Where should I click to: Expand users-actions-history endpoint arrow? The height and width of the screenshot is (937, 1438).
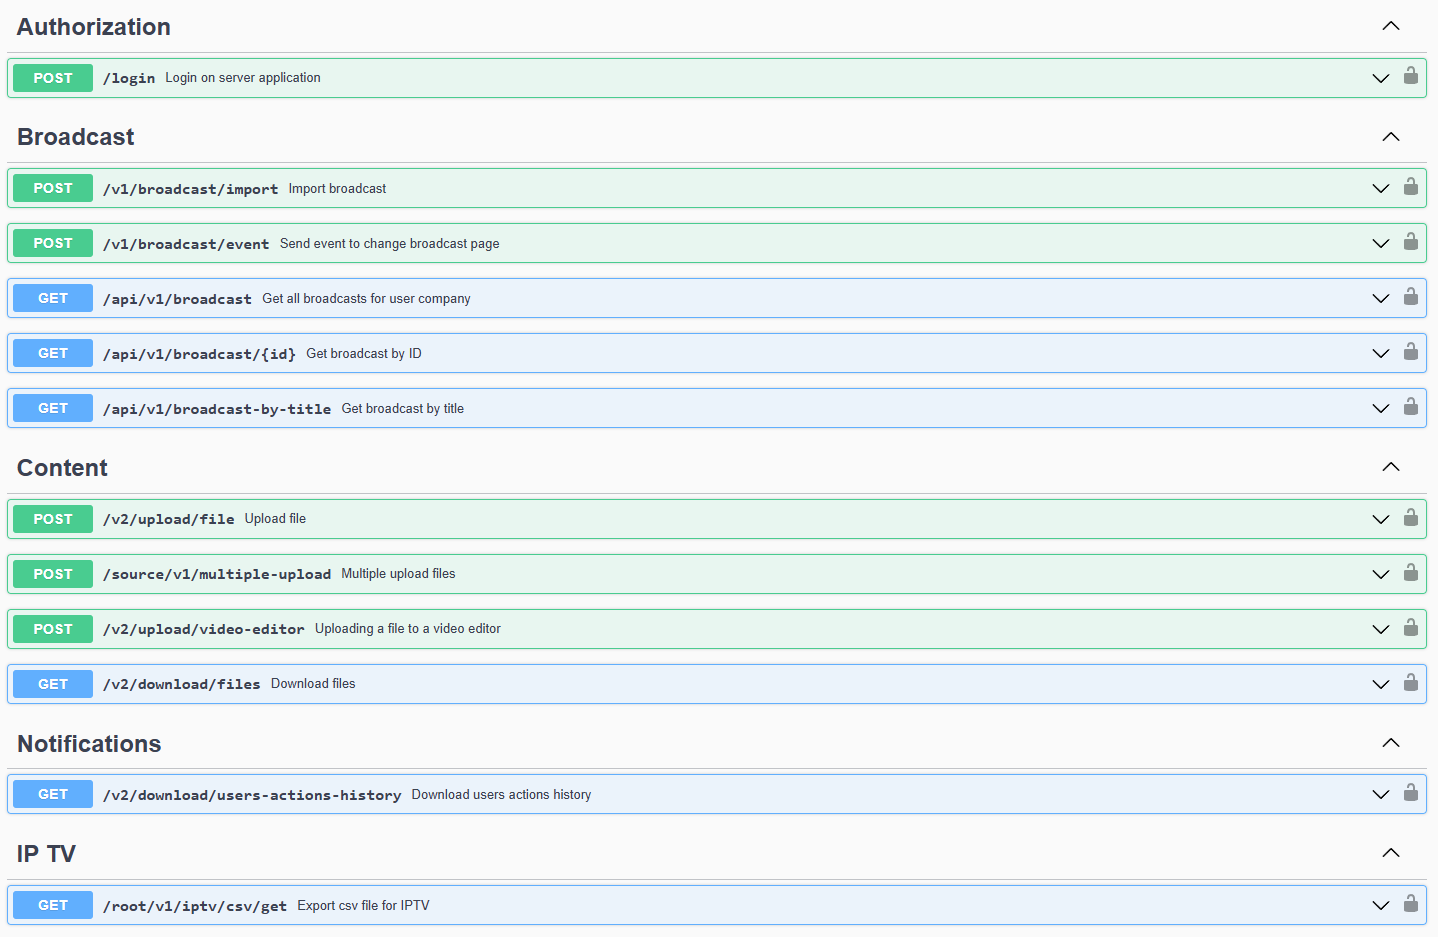[1380, 795]
